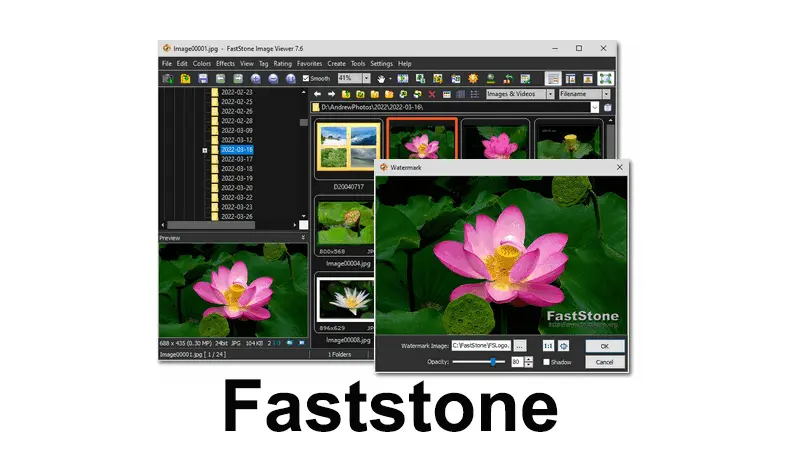
Task: Increase opacity with the up stepper arrow
Action: pyautogui.click(x=529, y=359)
